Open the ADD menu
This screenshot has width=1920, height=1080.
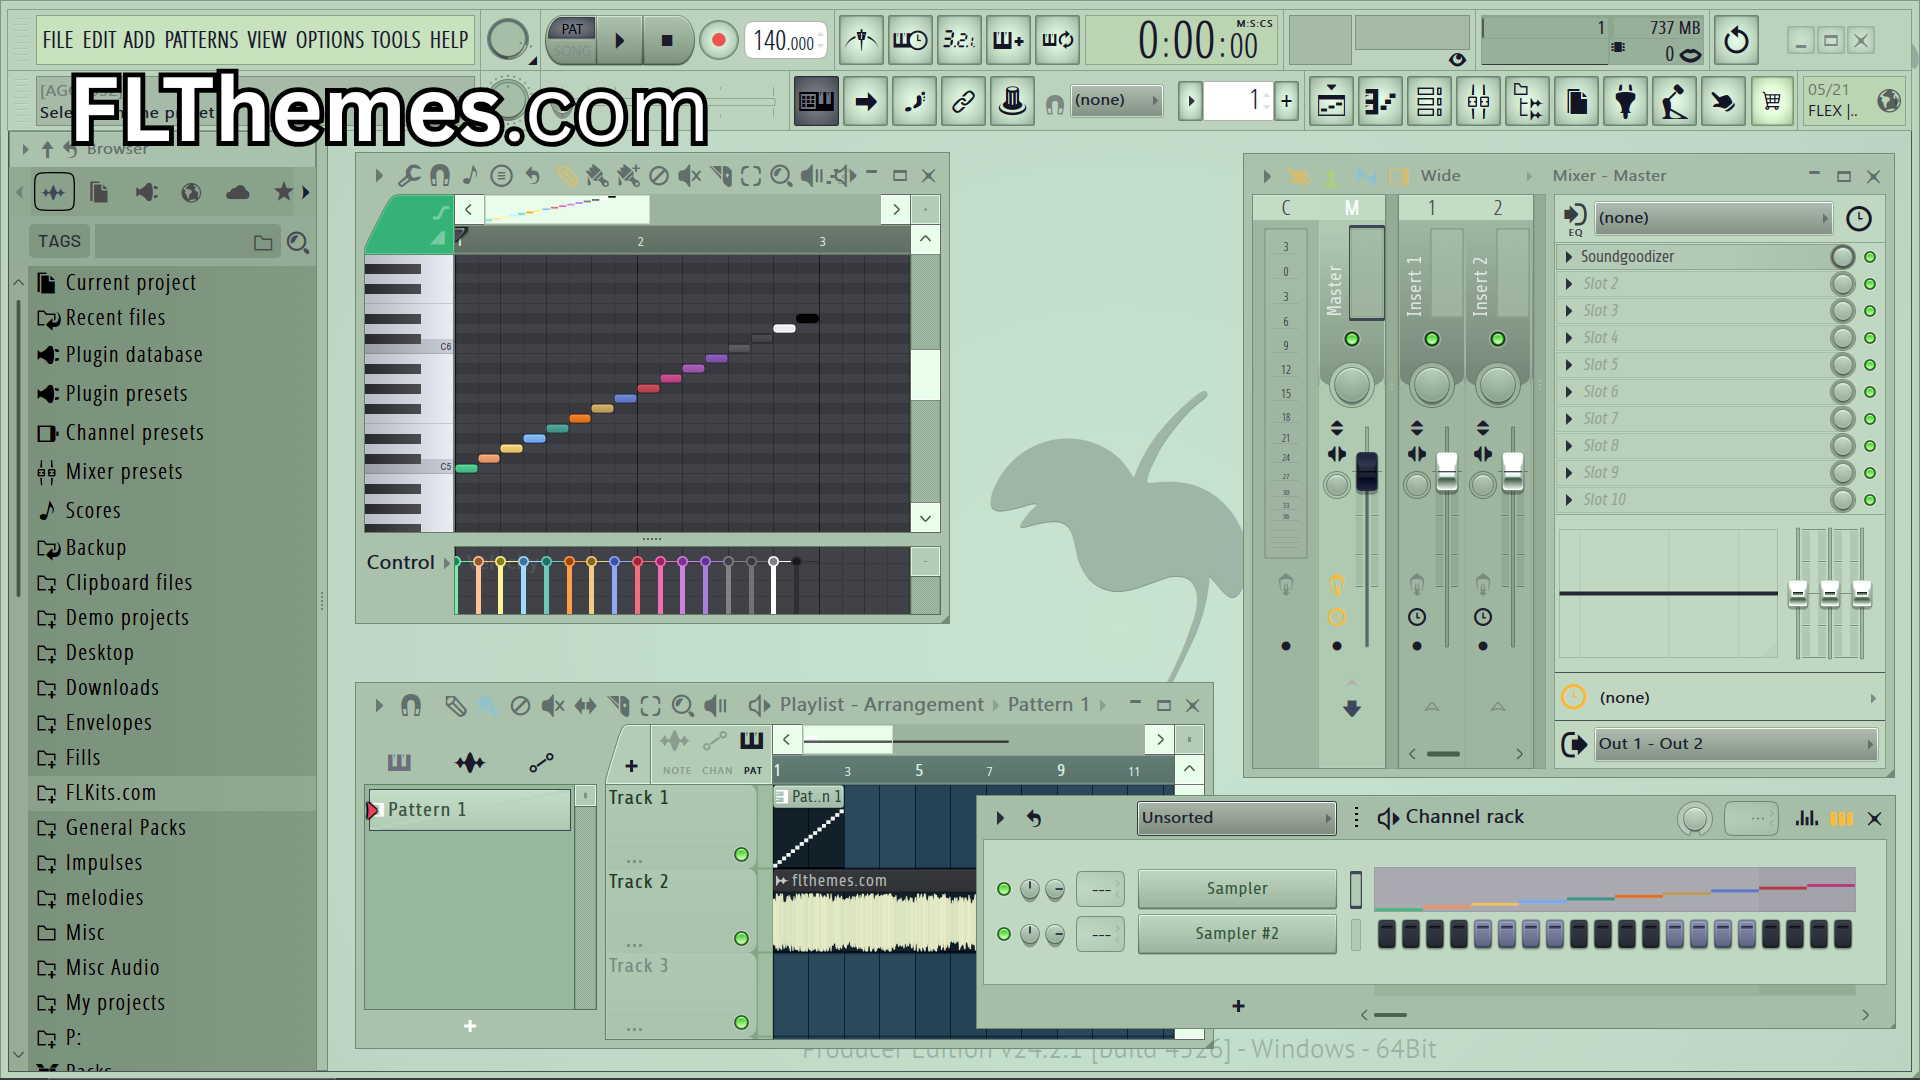point(139,40)
